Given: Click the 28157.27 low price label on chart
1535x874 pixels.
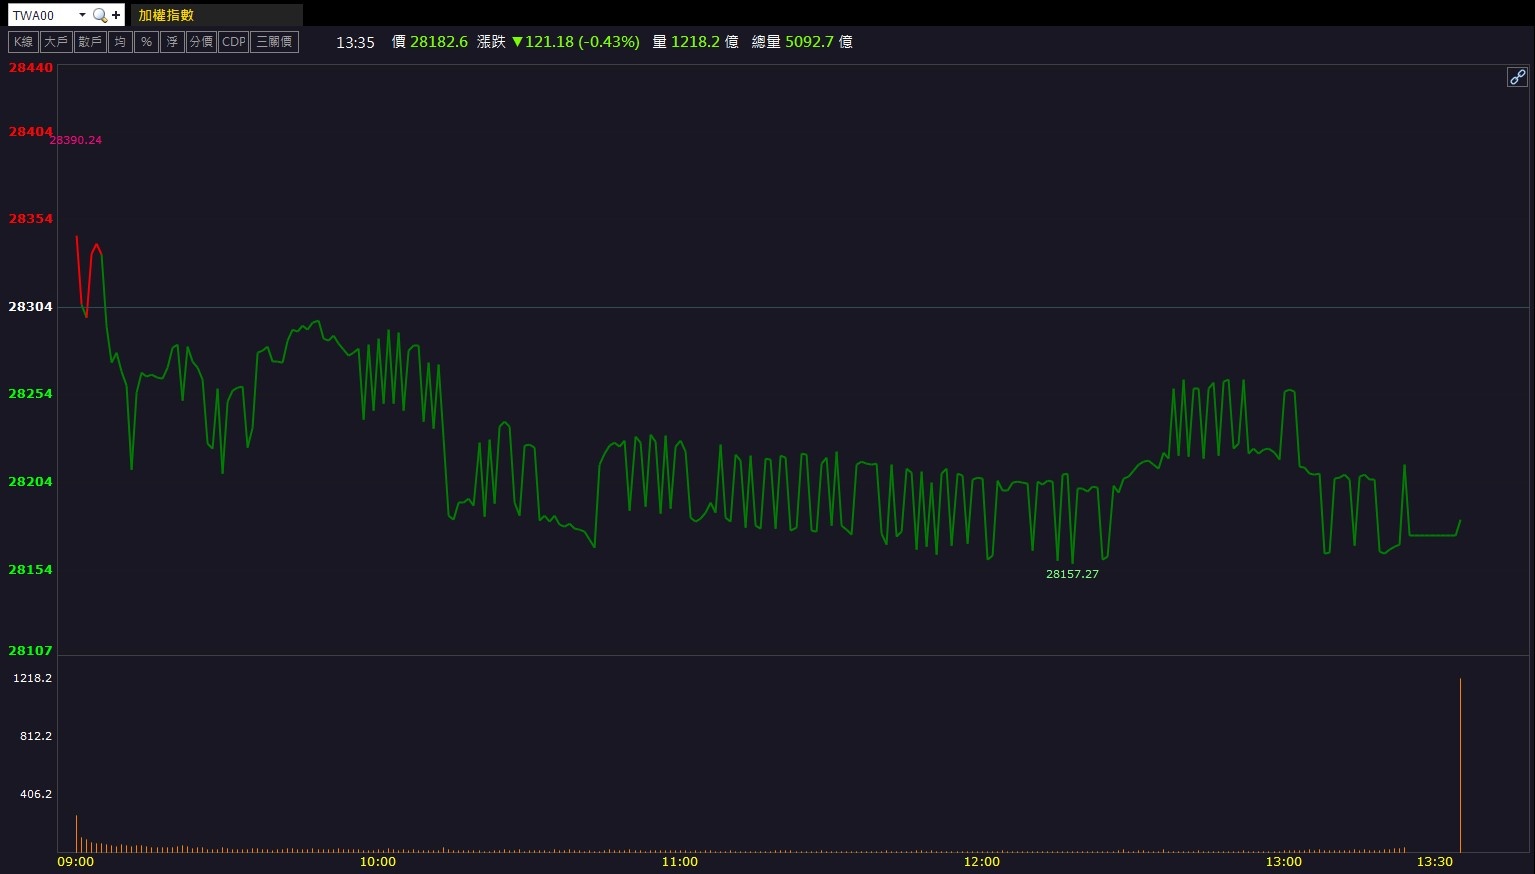Looking at the screenshot, I should [1072, 574].
